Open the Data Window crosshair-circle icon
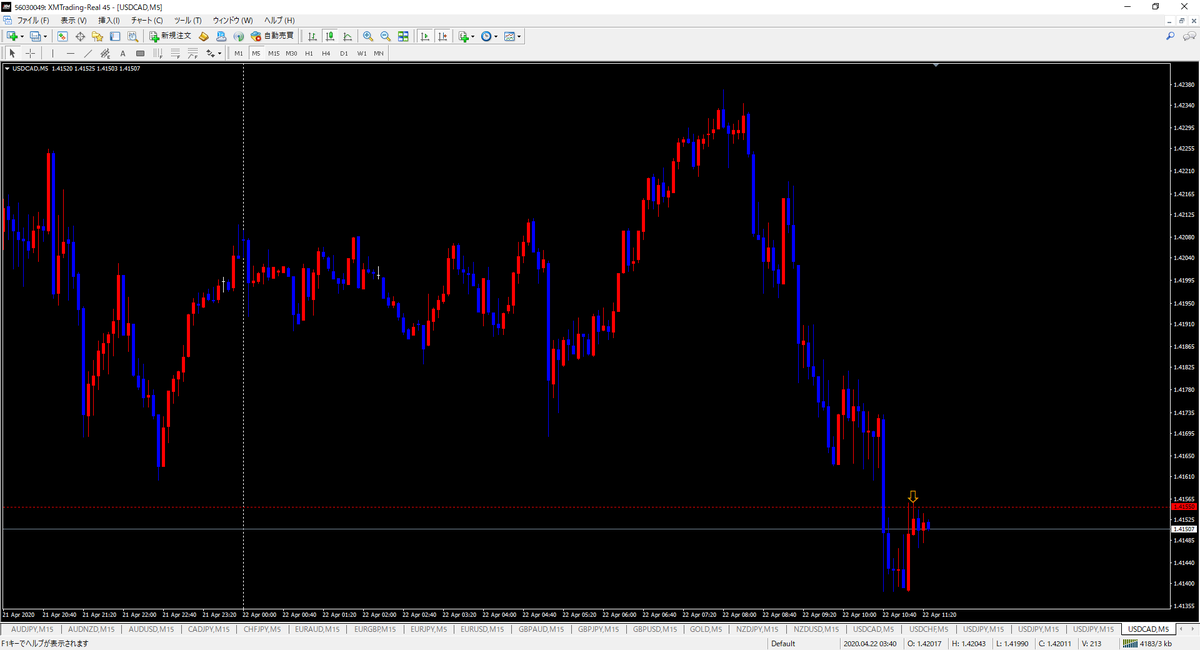Viewport: 1200px width, 650px height. [x=80, y=36]
